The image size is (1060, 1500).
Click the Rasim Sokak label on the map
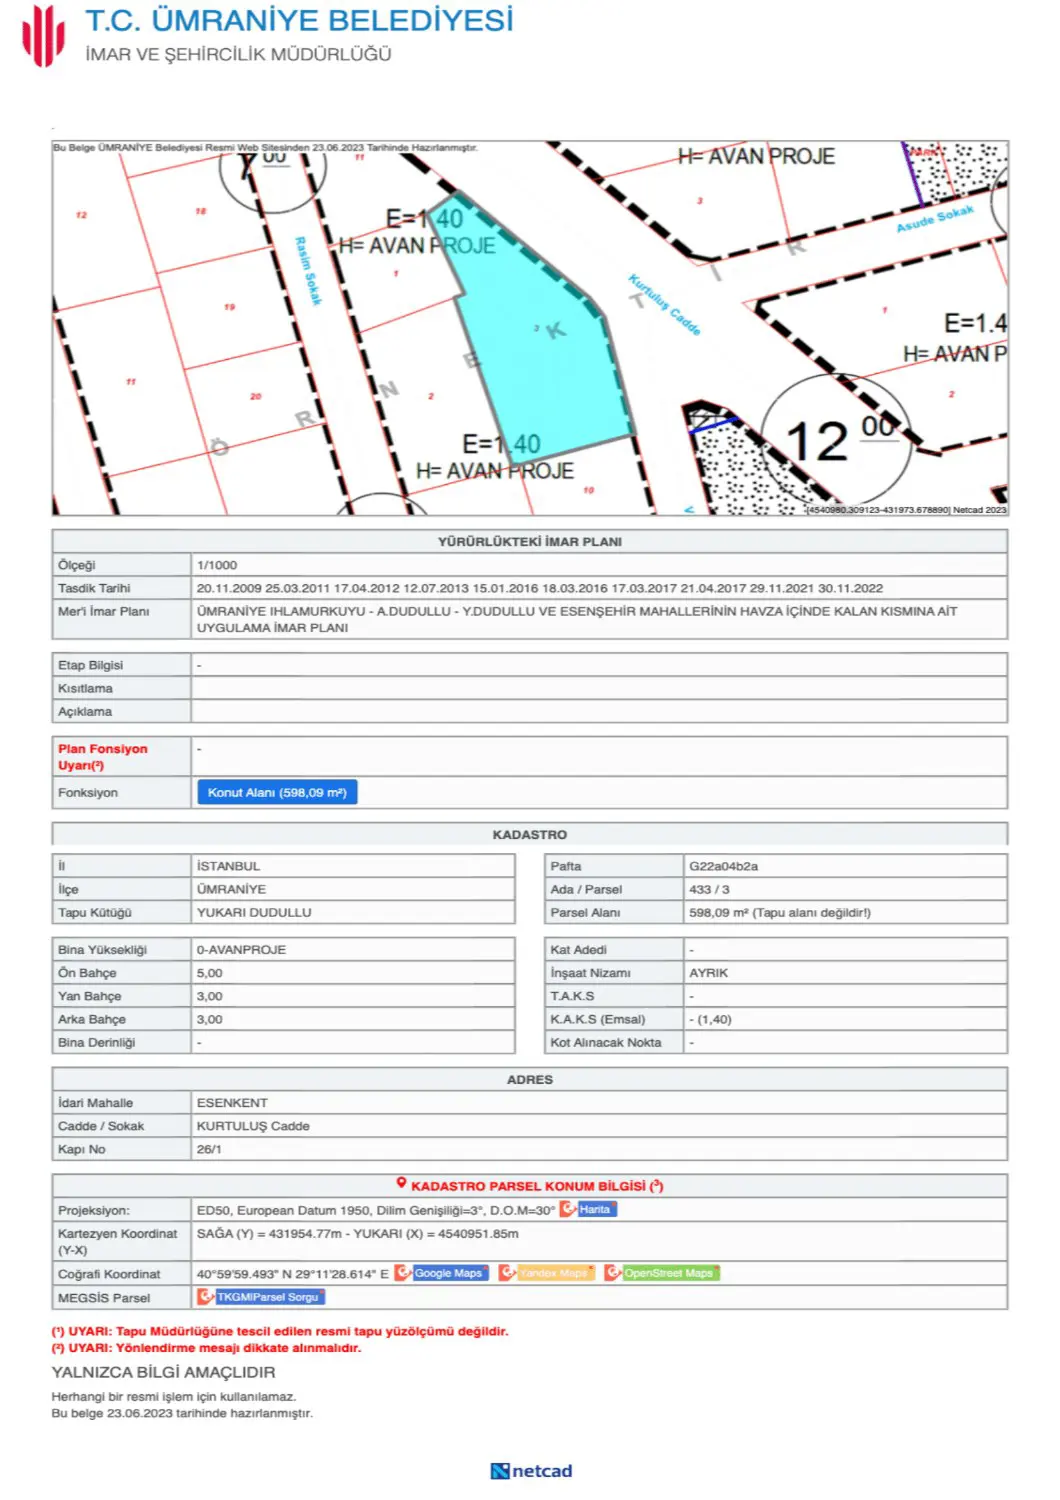308,271
